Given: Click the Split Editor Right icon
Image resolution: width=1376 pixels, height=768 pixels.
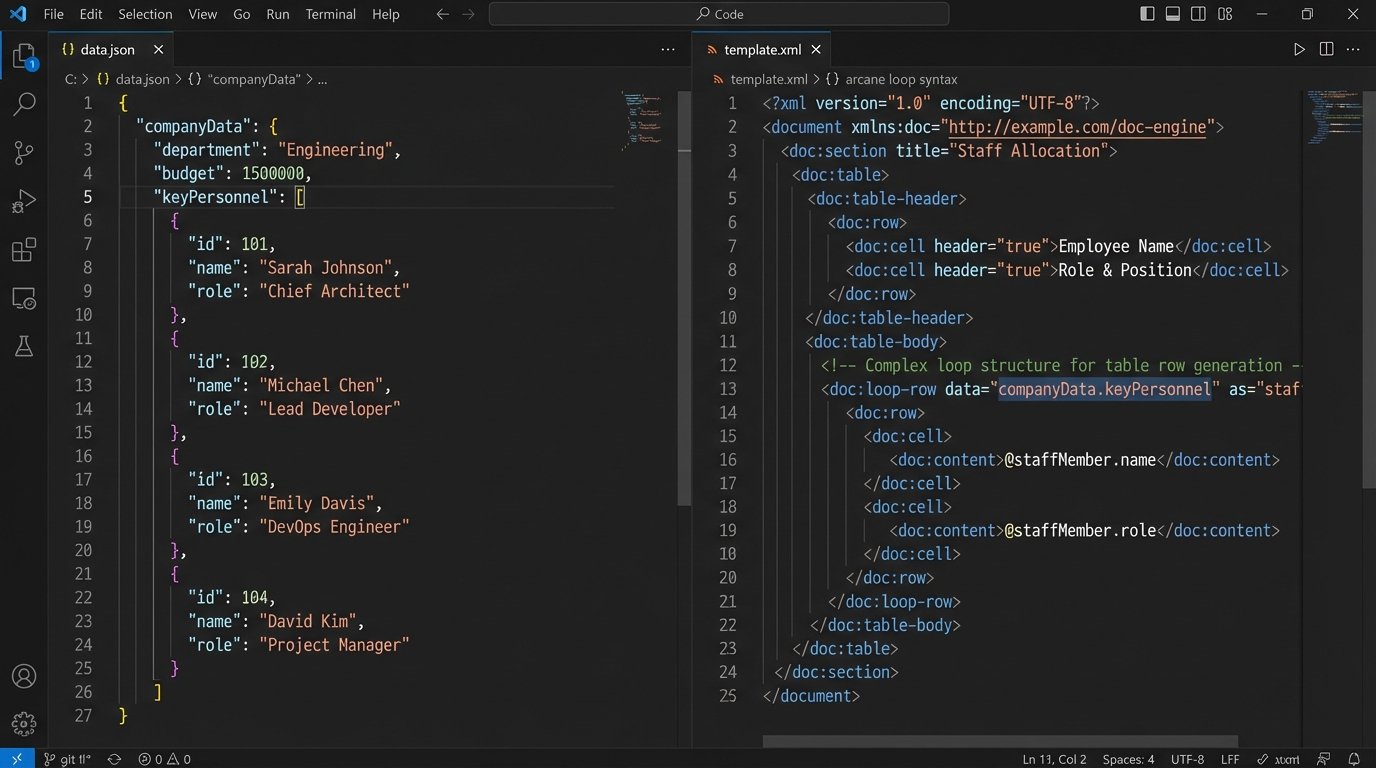Looking at the screenshot, I should click(1326, 49).
